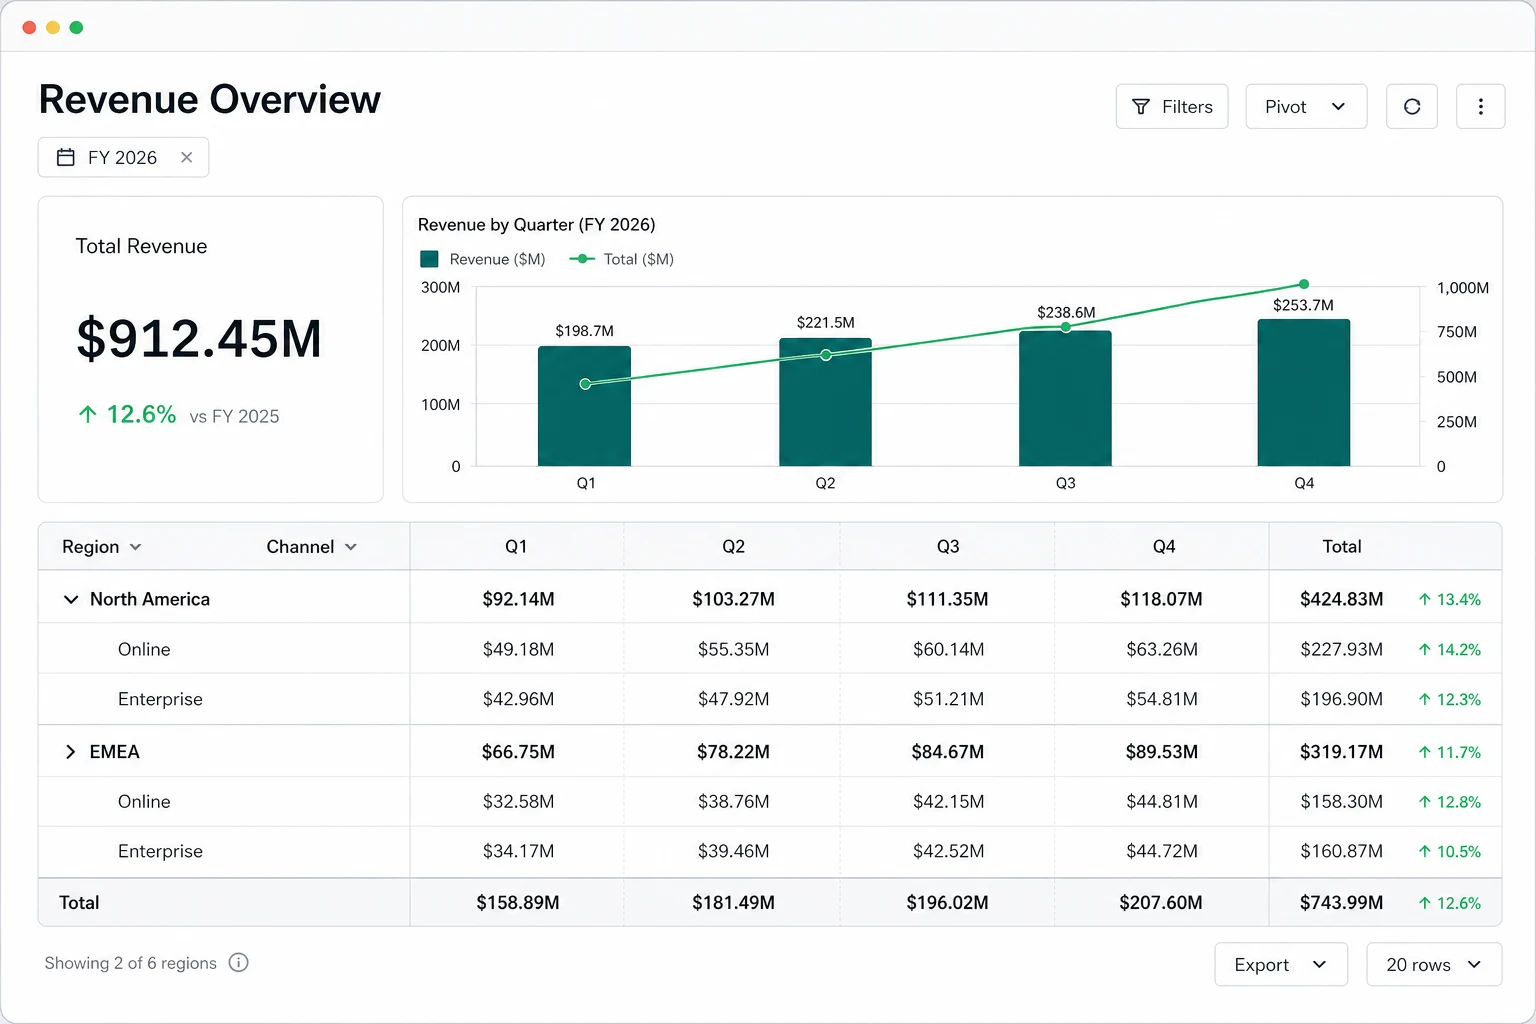The height and width of the screenshot is (1024, 1536).
Task: Click the Revenue by Quarter (FY 2026) title
Action: pos(536,225)
